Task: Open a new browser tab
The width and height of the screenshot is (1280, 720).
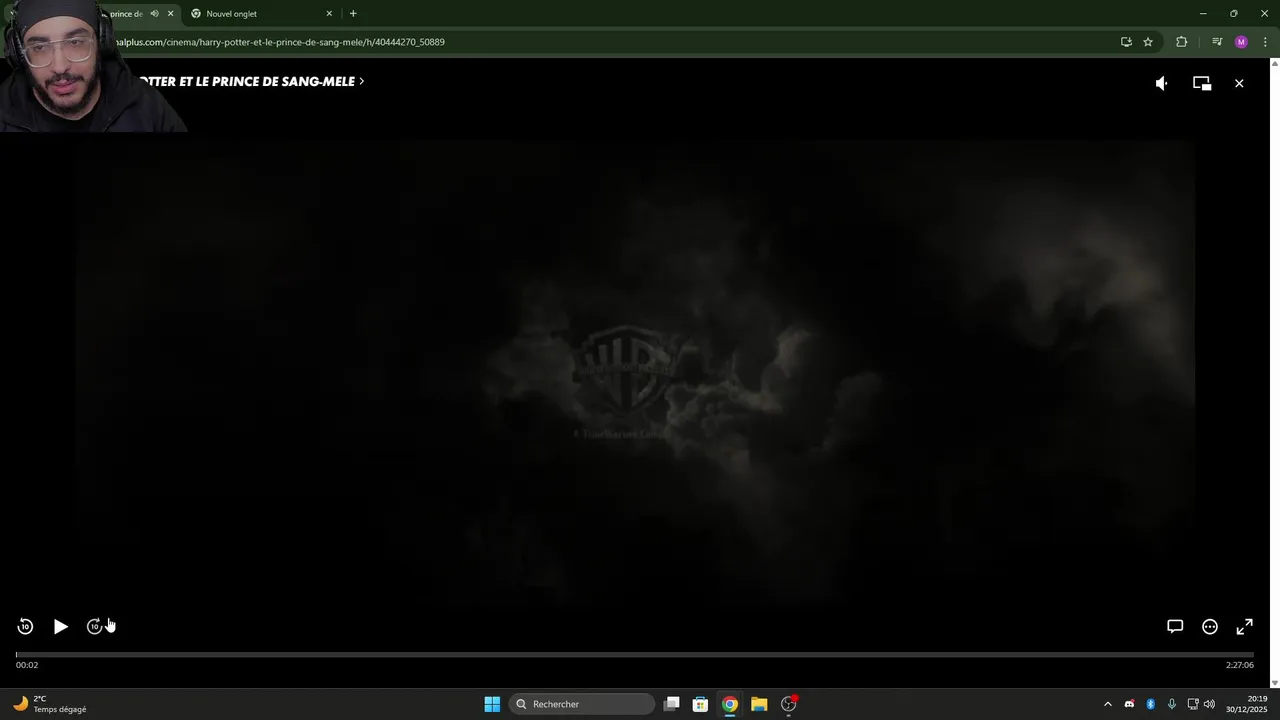Action: (353, 14)
